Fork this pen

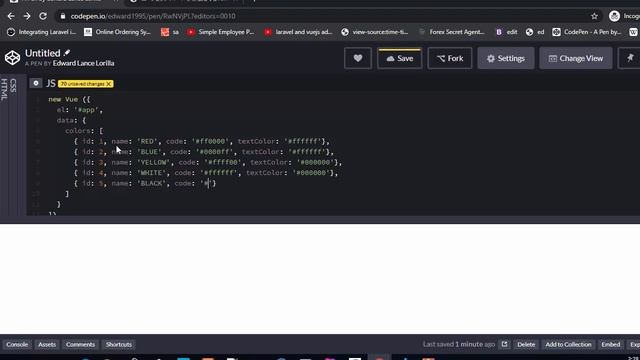[450, 58]
